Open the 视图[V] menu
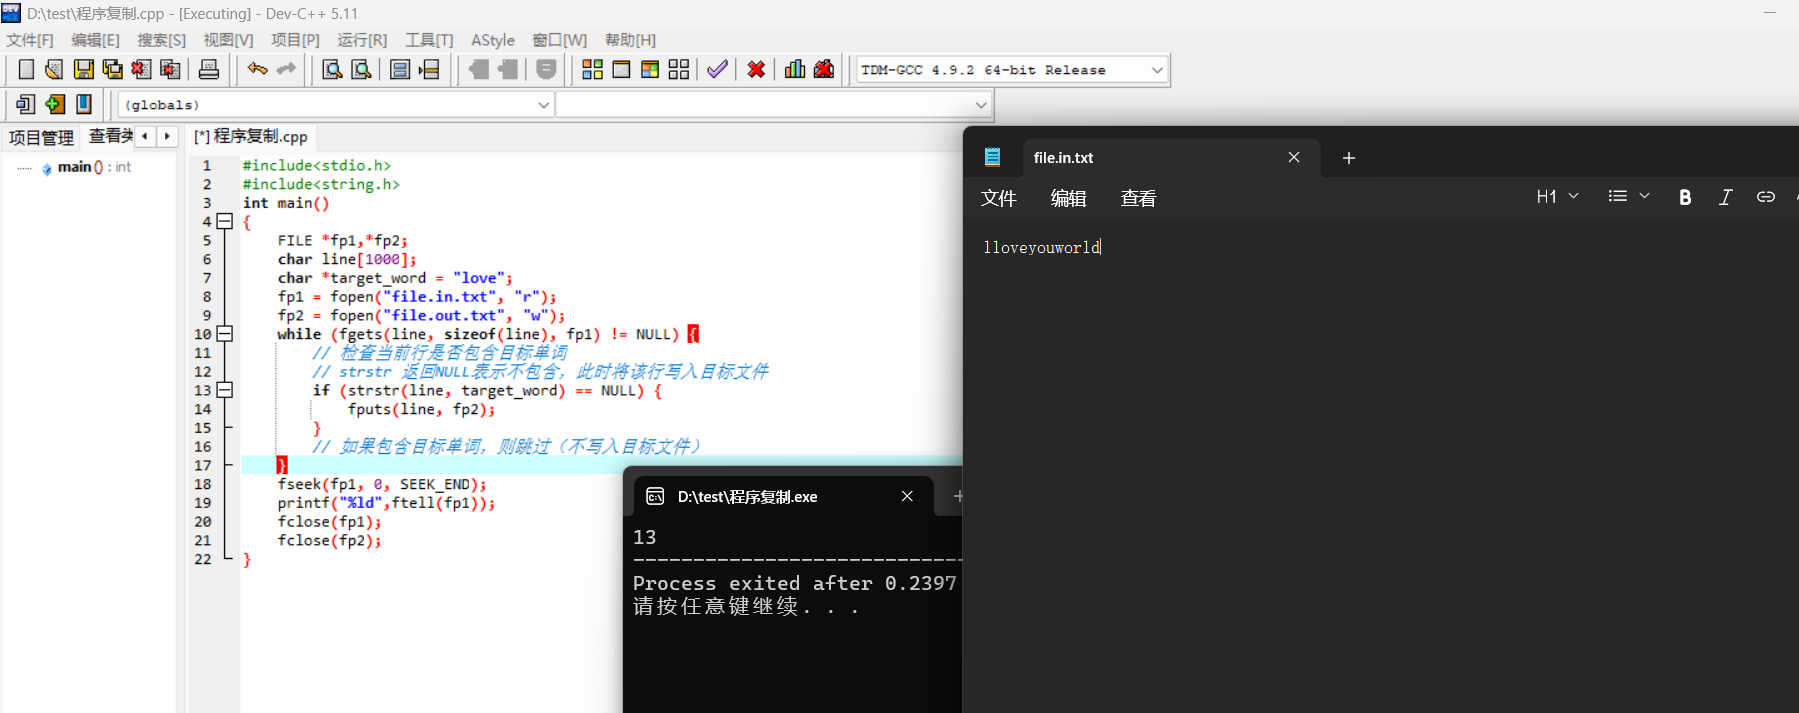 [228, 40]
